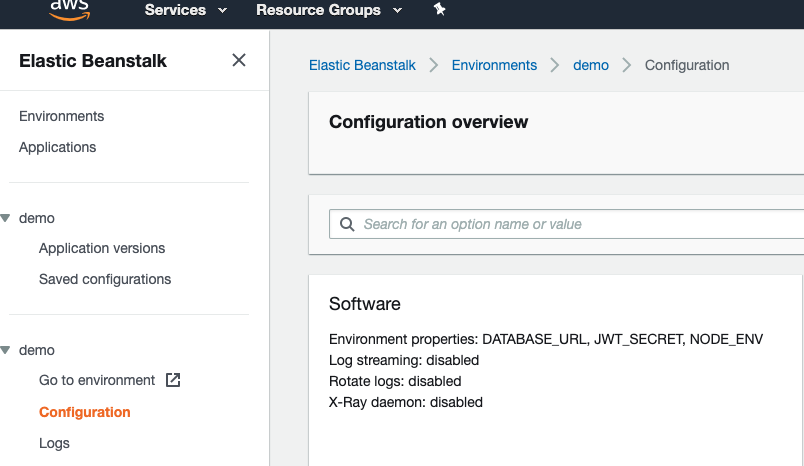Click the external link icon beside Go to environment
Screen dimensions: 804x466
click(173, 380)
